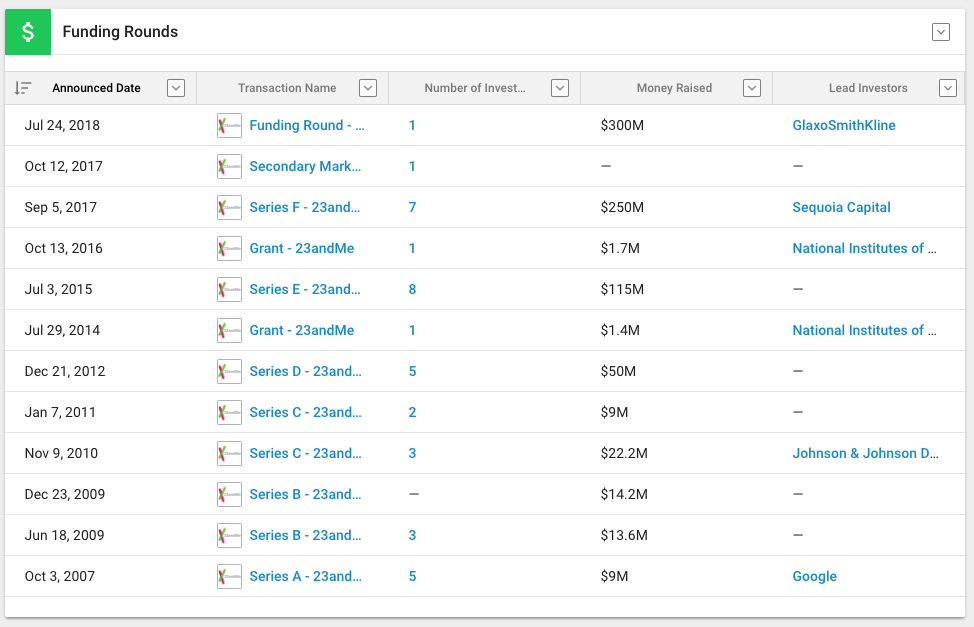
Task: Click the 23andMe logo in the Jun 18, 2009 row
Action: pyautogui.click(x=229, y=536)
